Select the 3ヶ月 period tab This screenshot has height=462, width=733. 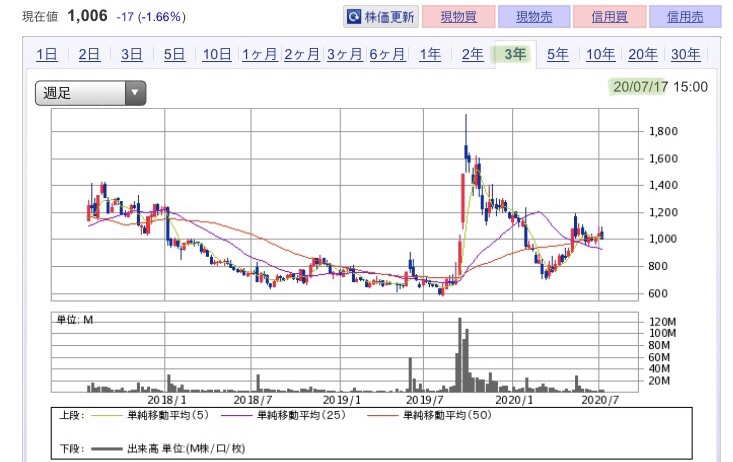[x=345, y=54]
